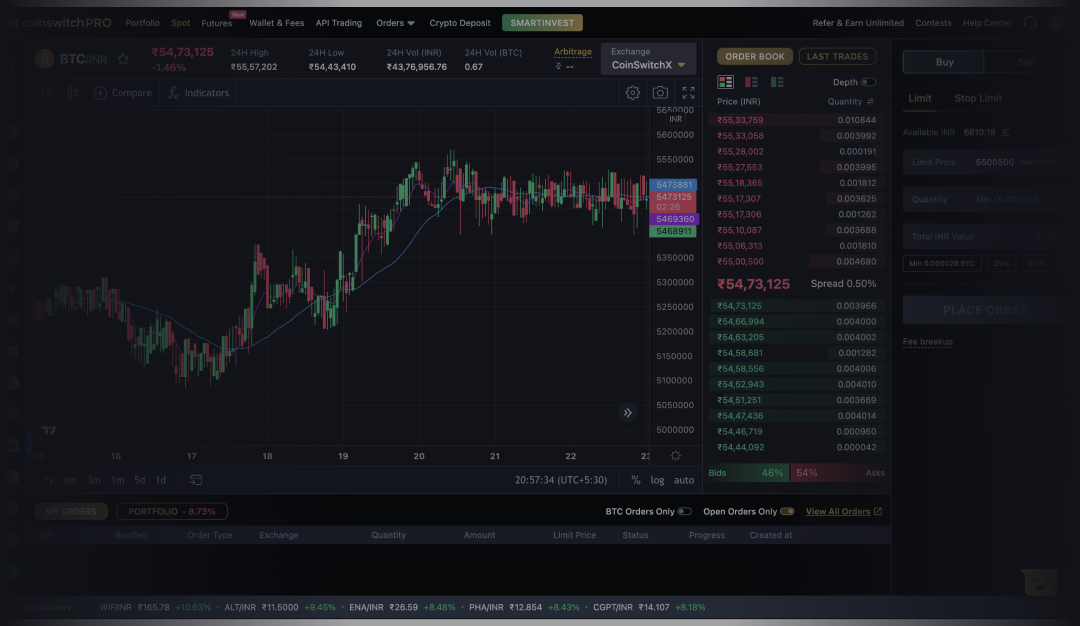Expand the collapsed order book side arrow

click(628, 412)
